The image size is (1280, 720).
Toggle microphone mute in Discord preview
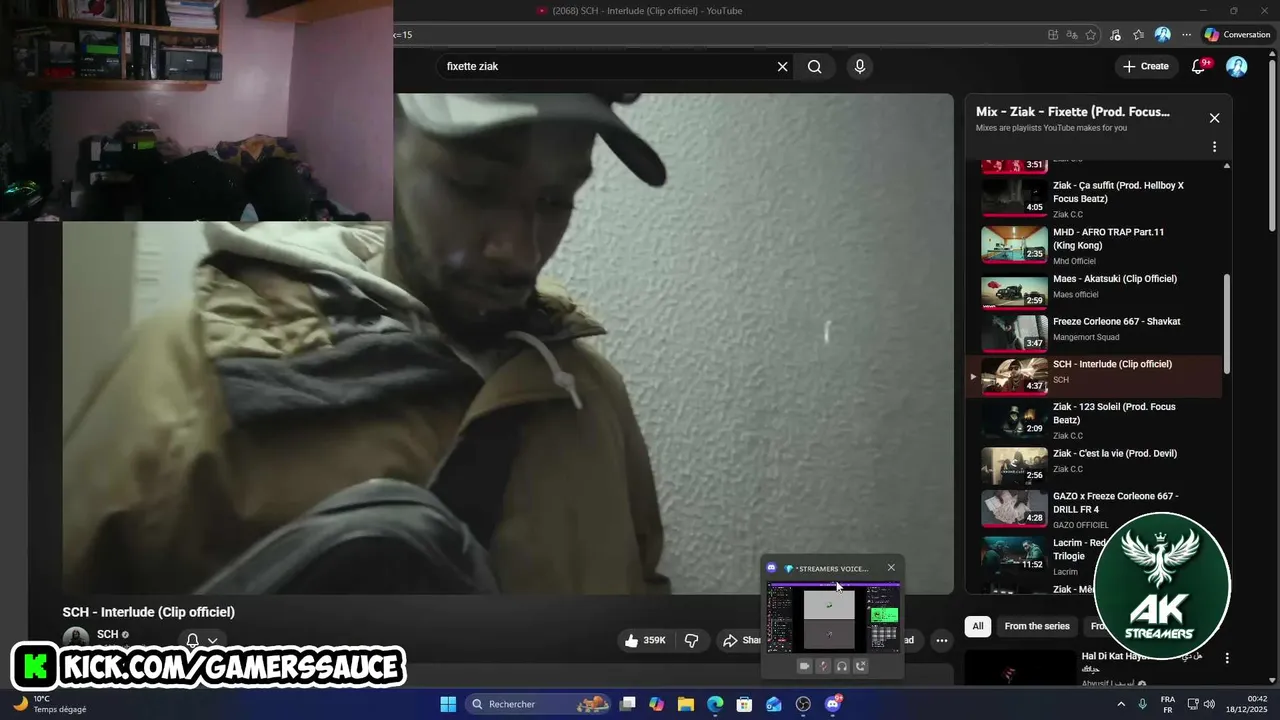823,666
